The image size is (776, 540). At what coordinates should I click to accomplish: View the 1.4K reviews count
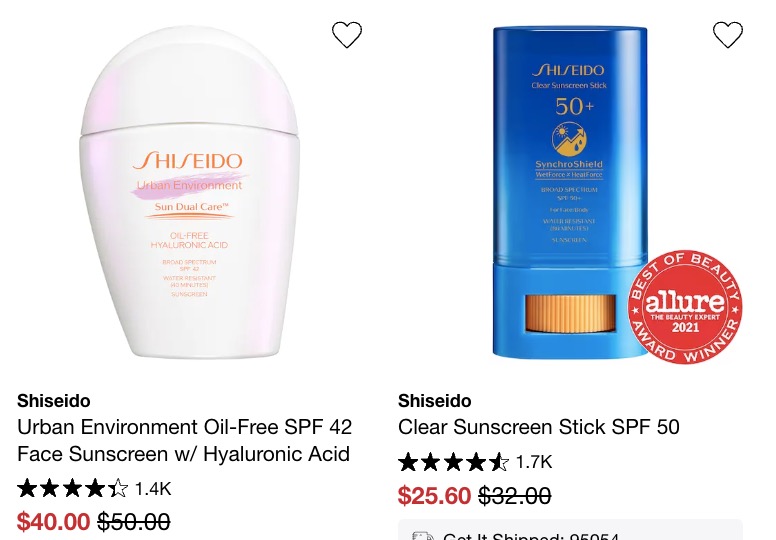coord(153,489)
